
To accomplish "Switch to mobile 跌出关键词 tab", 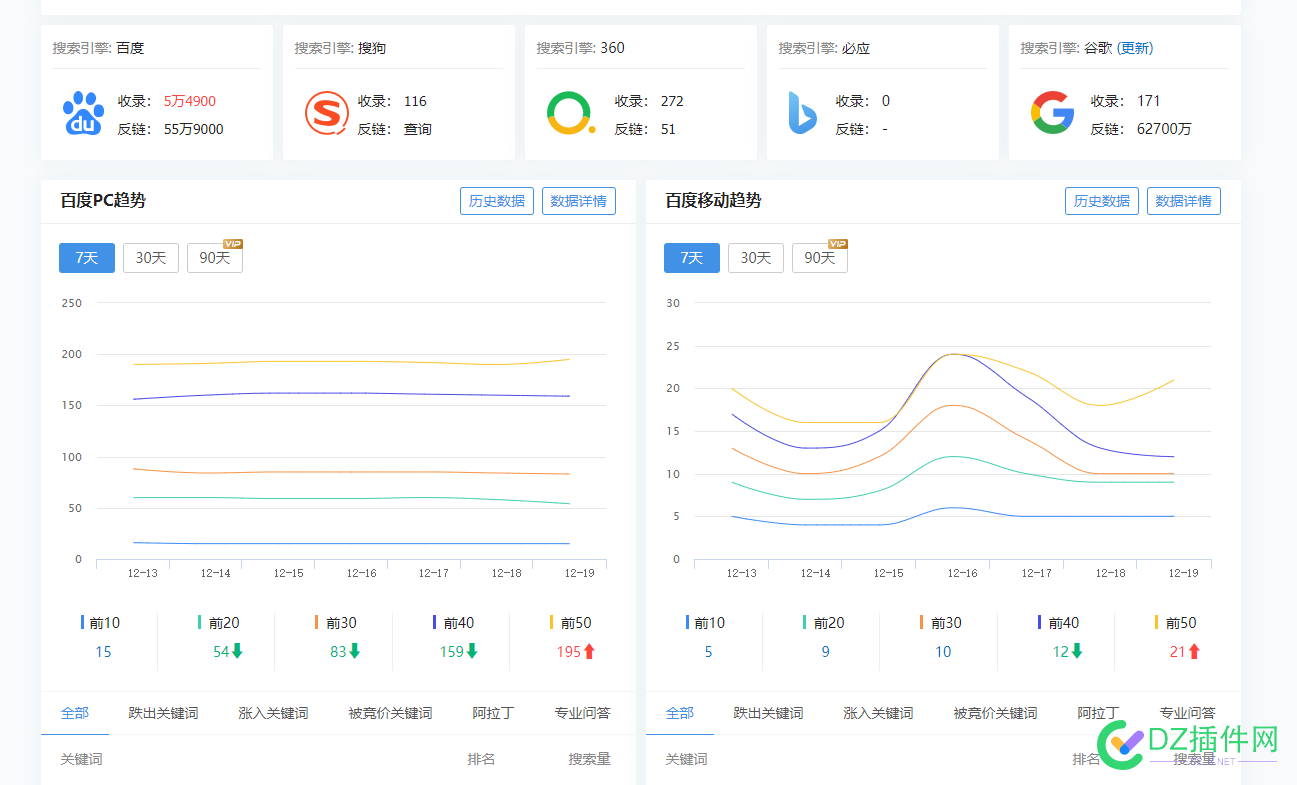I will [768, 713].
